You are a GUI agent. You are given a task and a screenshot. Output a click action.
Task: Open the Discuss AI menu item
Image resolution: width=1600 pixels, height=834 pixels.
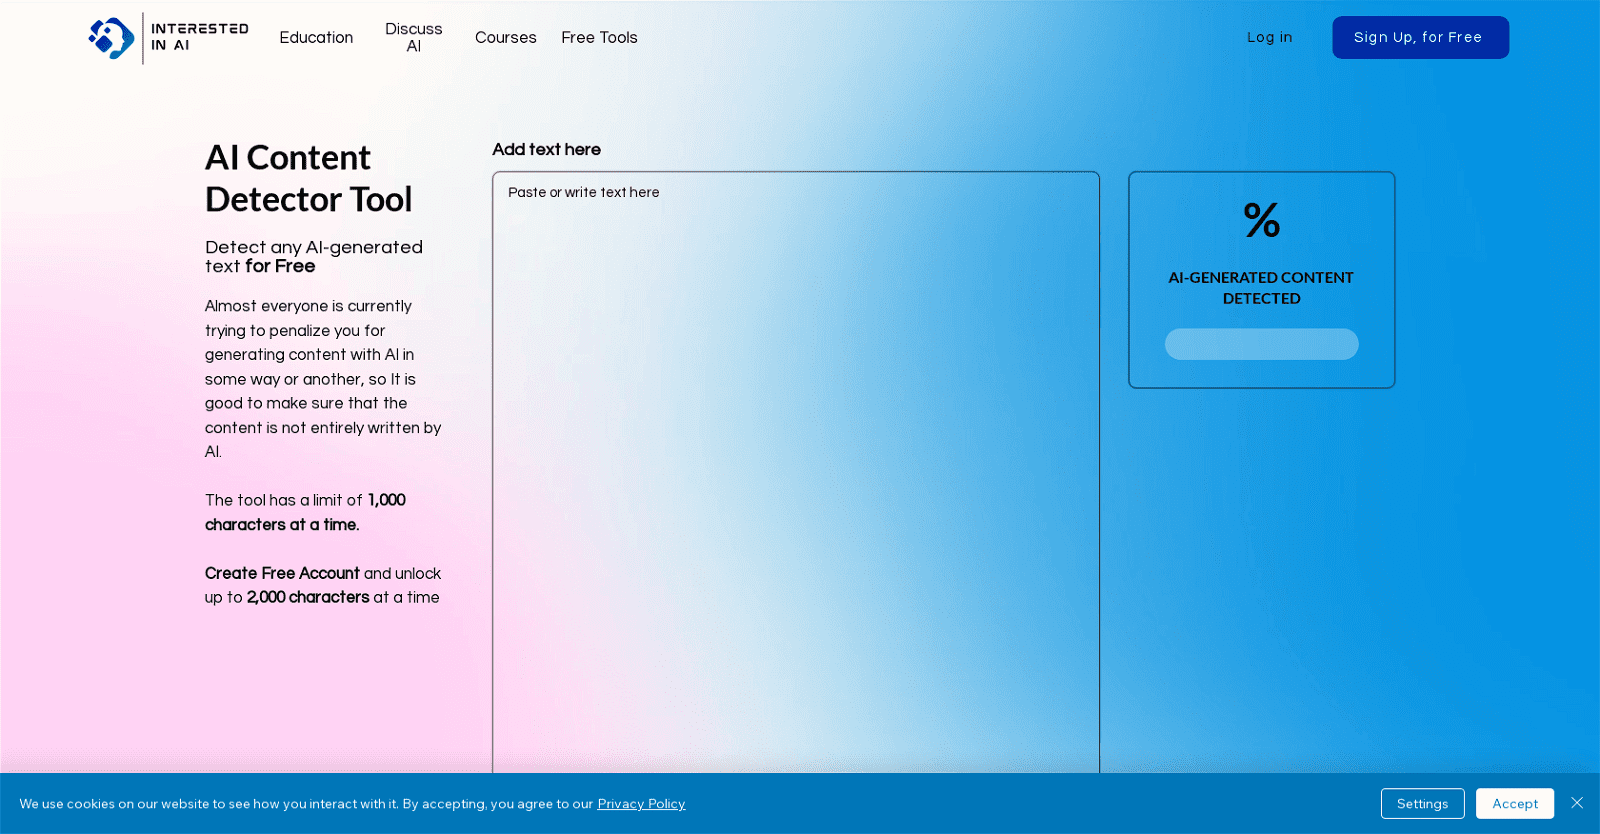point(413,38)
